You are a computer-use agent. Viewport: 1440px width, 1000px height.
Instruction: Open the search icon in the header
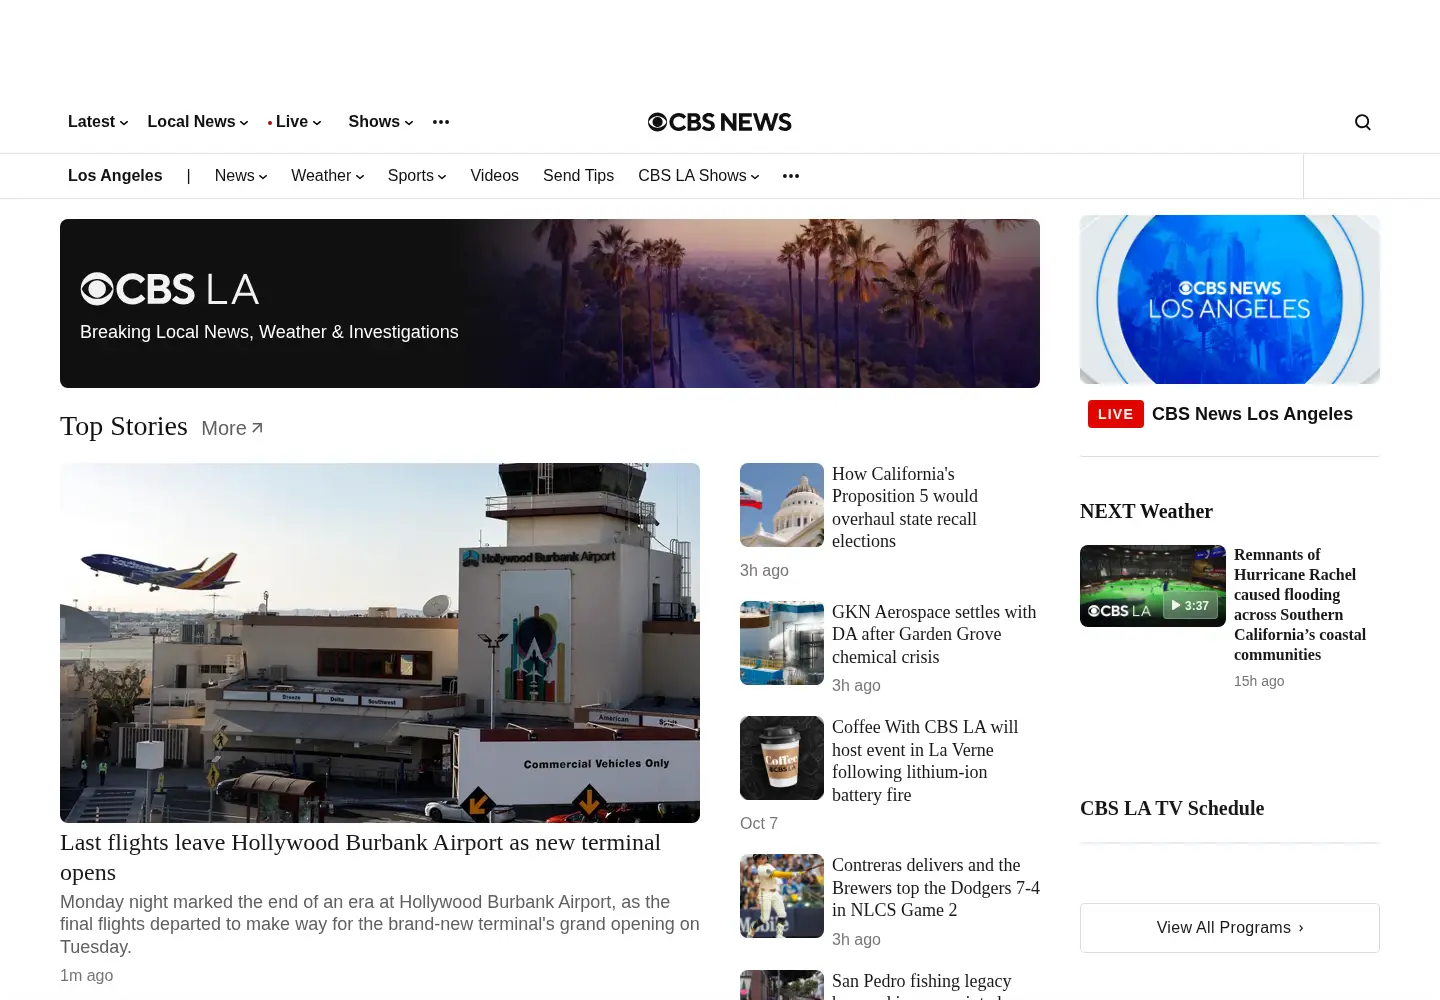[1362, 122]
